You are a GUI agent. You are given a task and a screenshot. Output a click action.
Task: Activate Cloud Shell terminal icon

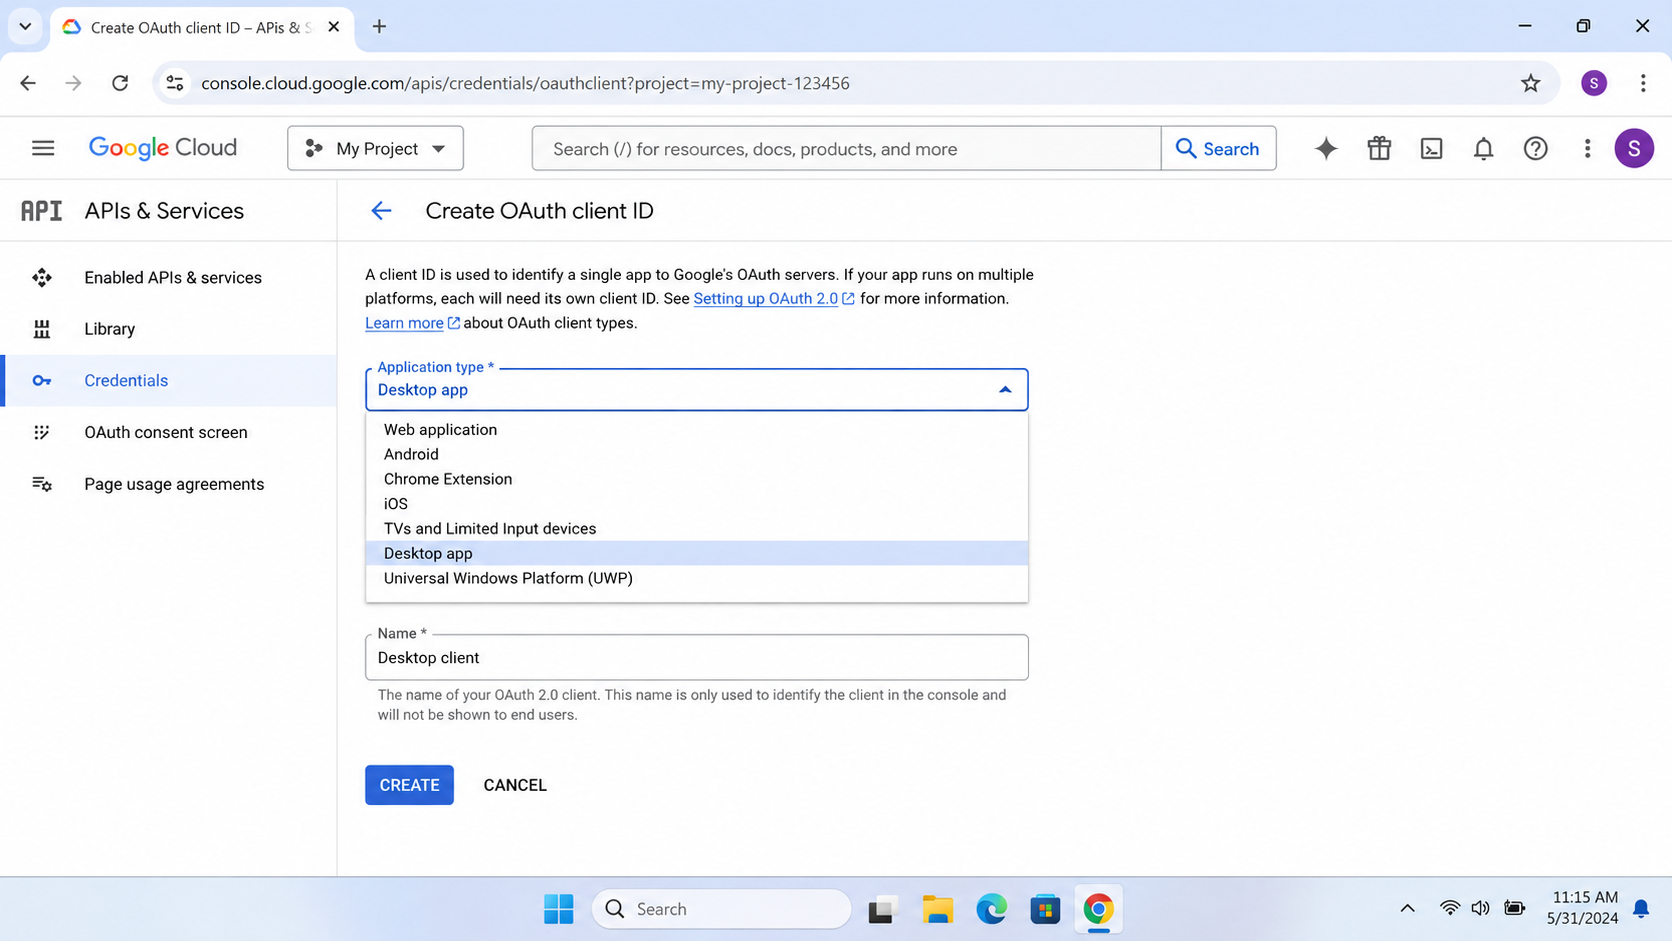(x=1431, y=148)
